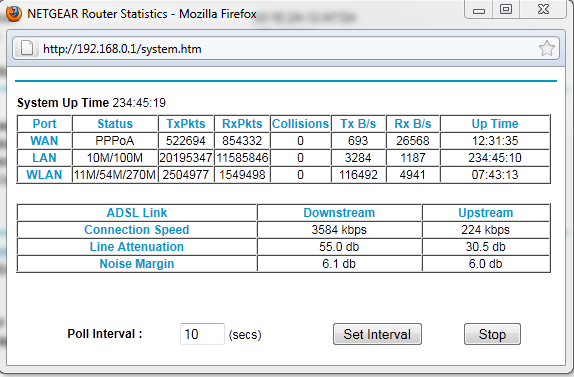The width and height of the screenshot is (574, 377).
Task: Click the Rx B/s column header
Action: pos(413,124)
